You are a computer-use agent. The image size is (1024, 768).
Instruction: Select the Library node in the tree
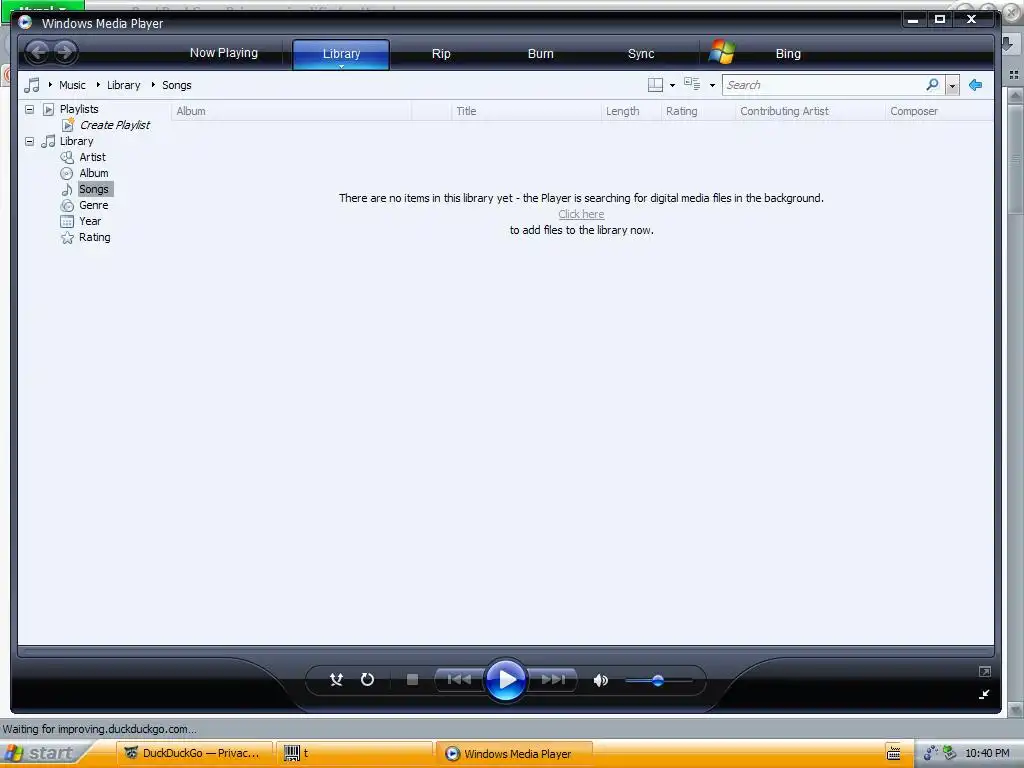76,141
